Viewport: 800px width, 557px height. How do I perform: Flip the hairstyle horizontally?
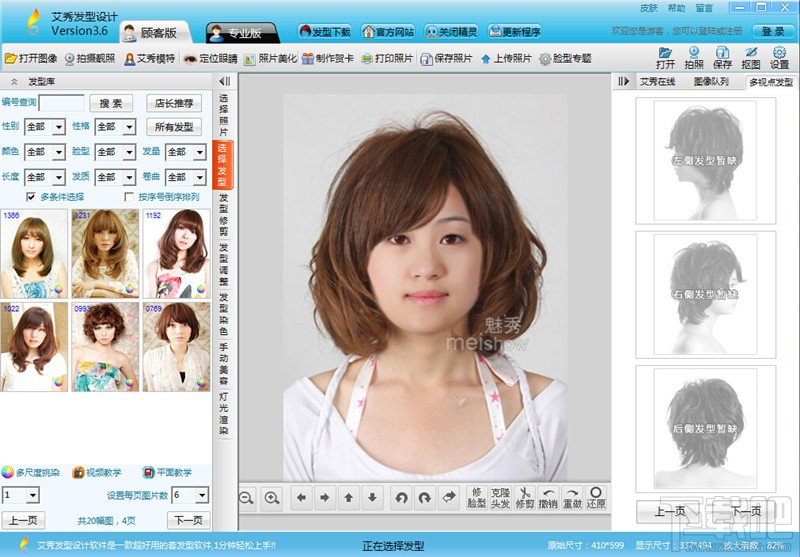(x=449, y=497)
